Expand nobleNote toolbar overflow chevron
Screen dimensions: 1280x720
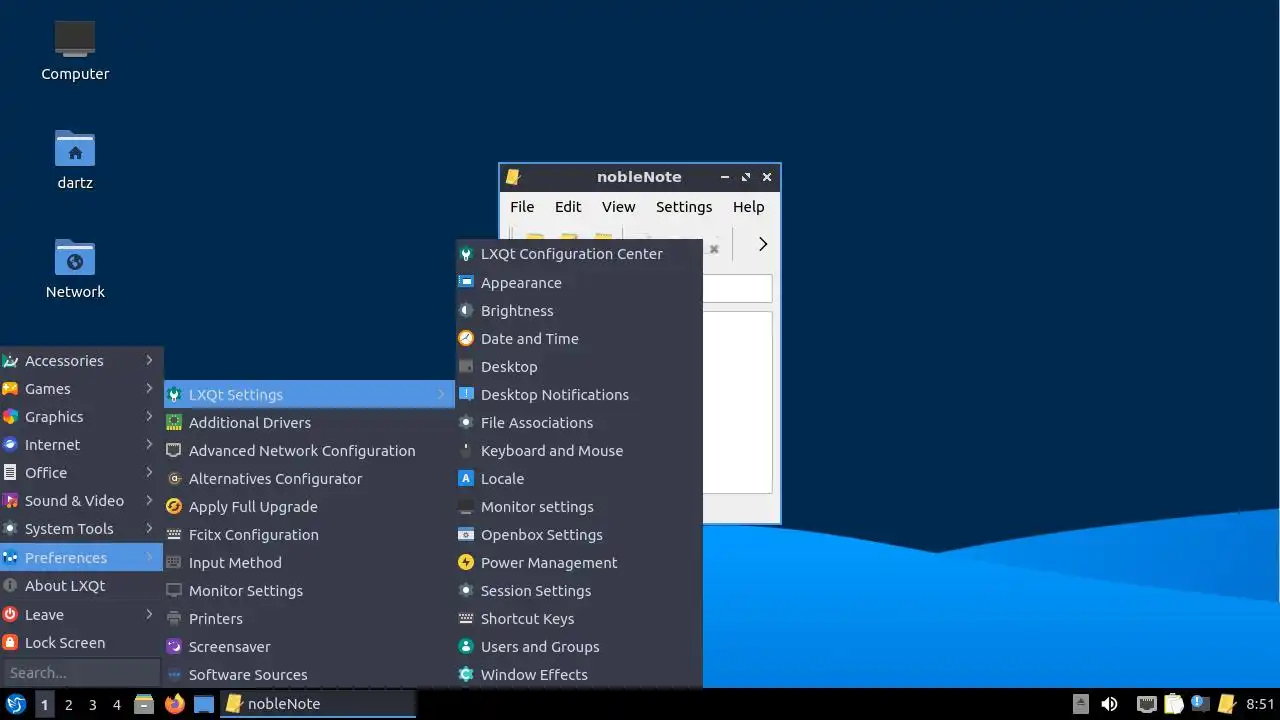coord(762,244)
